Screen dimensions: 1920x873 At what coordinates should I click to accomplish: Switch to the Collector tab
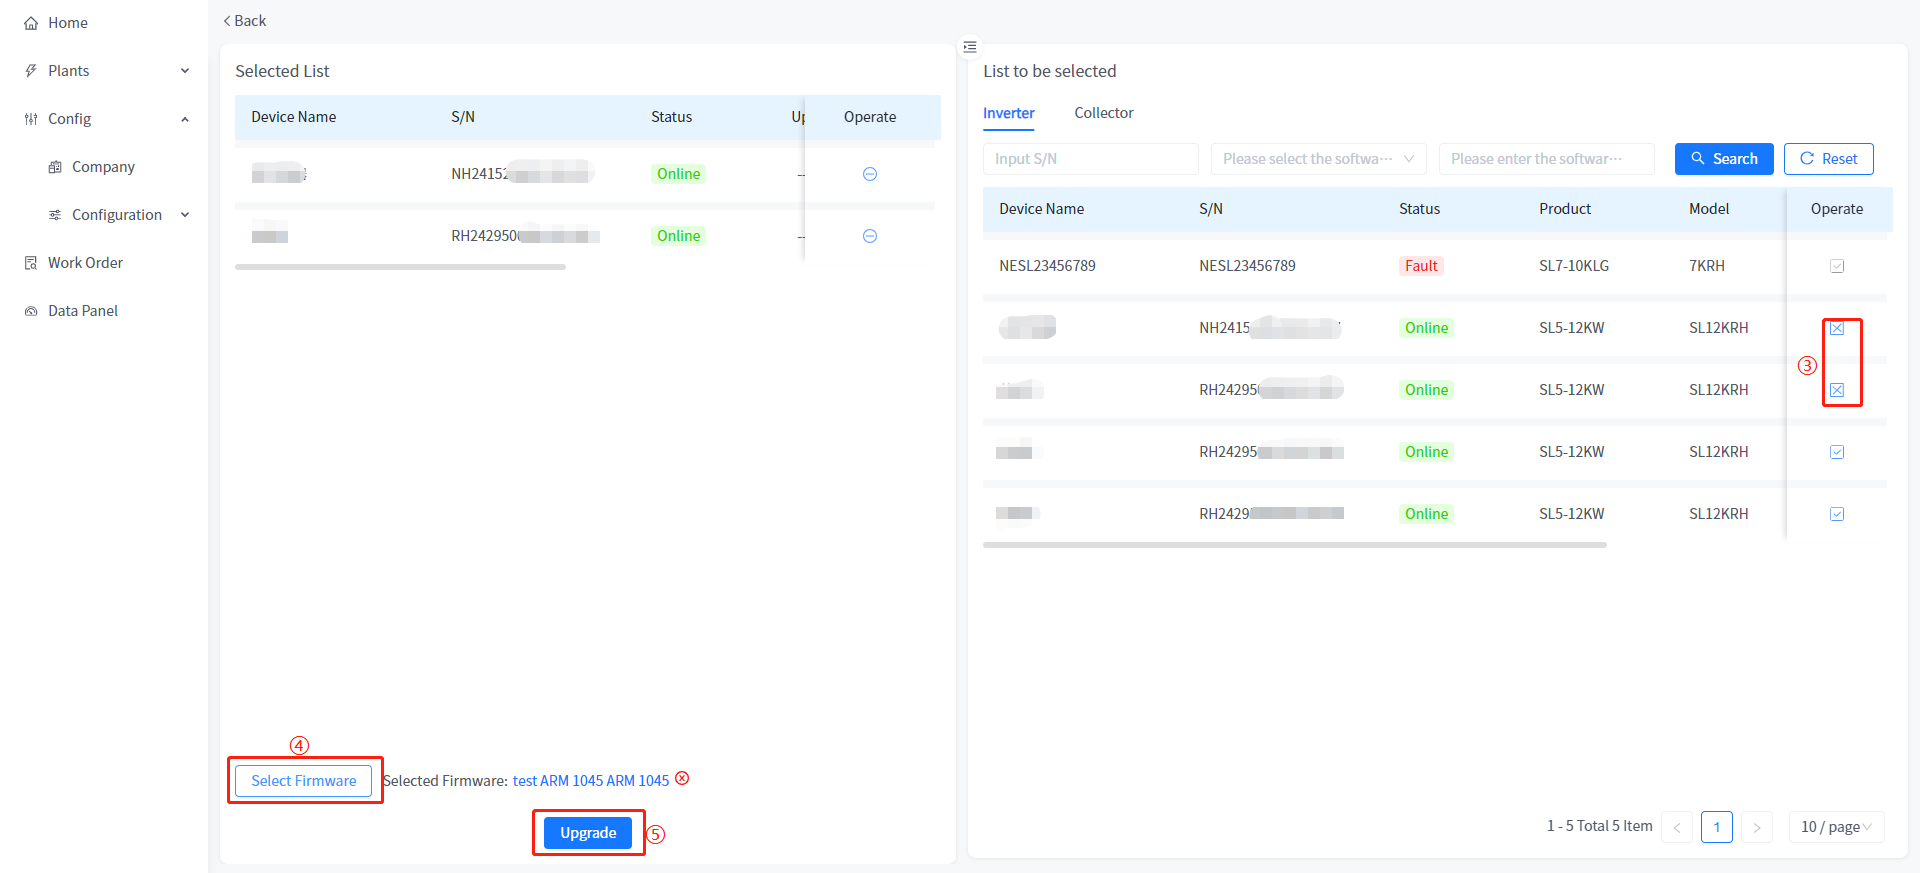coord(1103,113)
